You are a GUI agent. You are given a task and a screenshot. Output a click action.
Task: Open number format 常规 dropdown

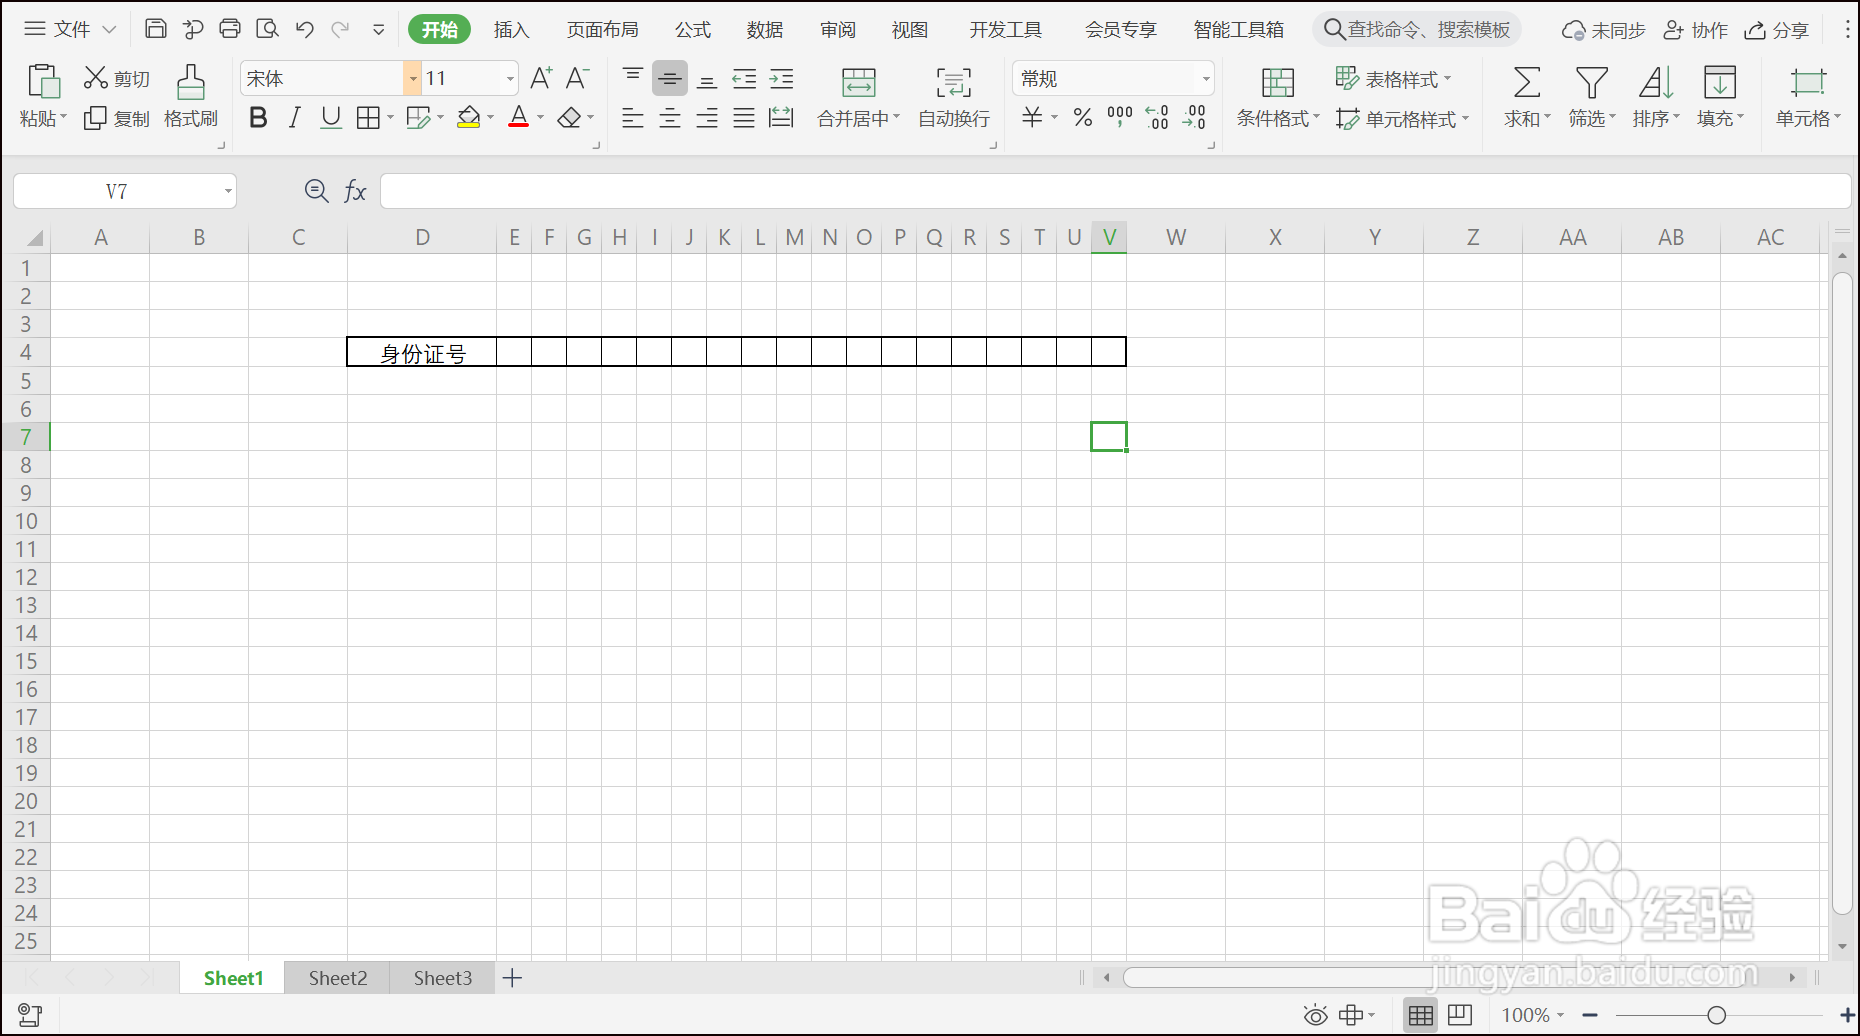(1206, 78)
